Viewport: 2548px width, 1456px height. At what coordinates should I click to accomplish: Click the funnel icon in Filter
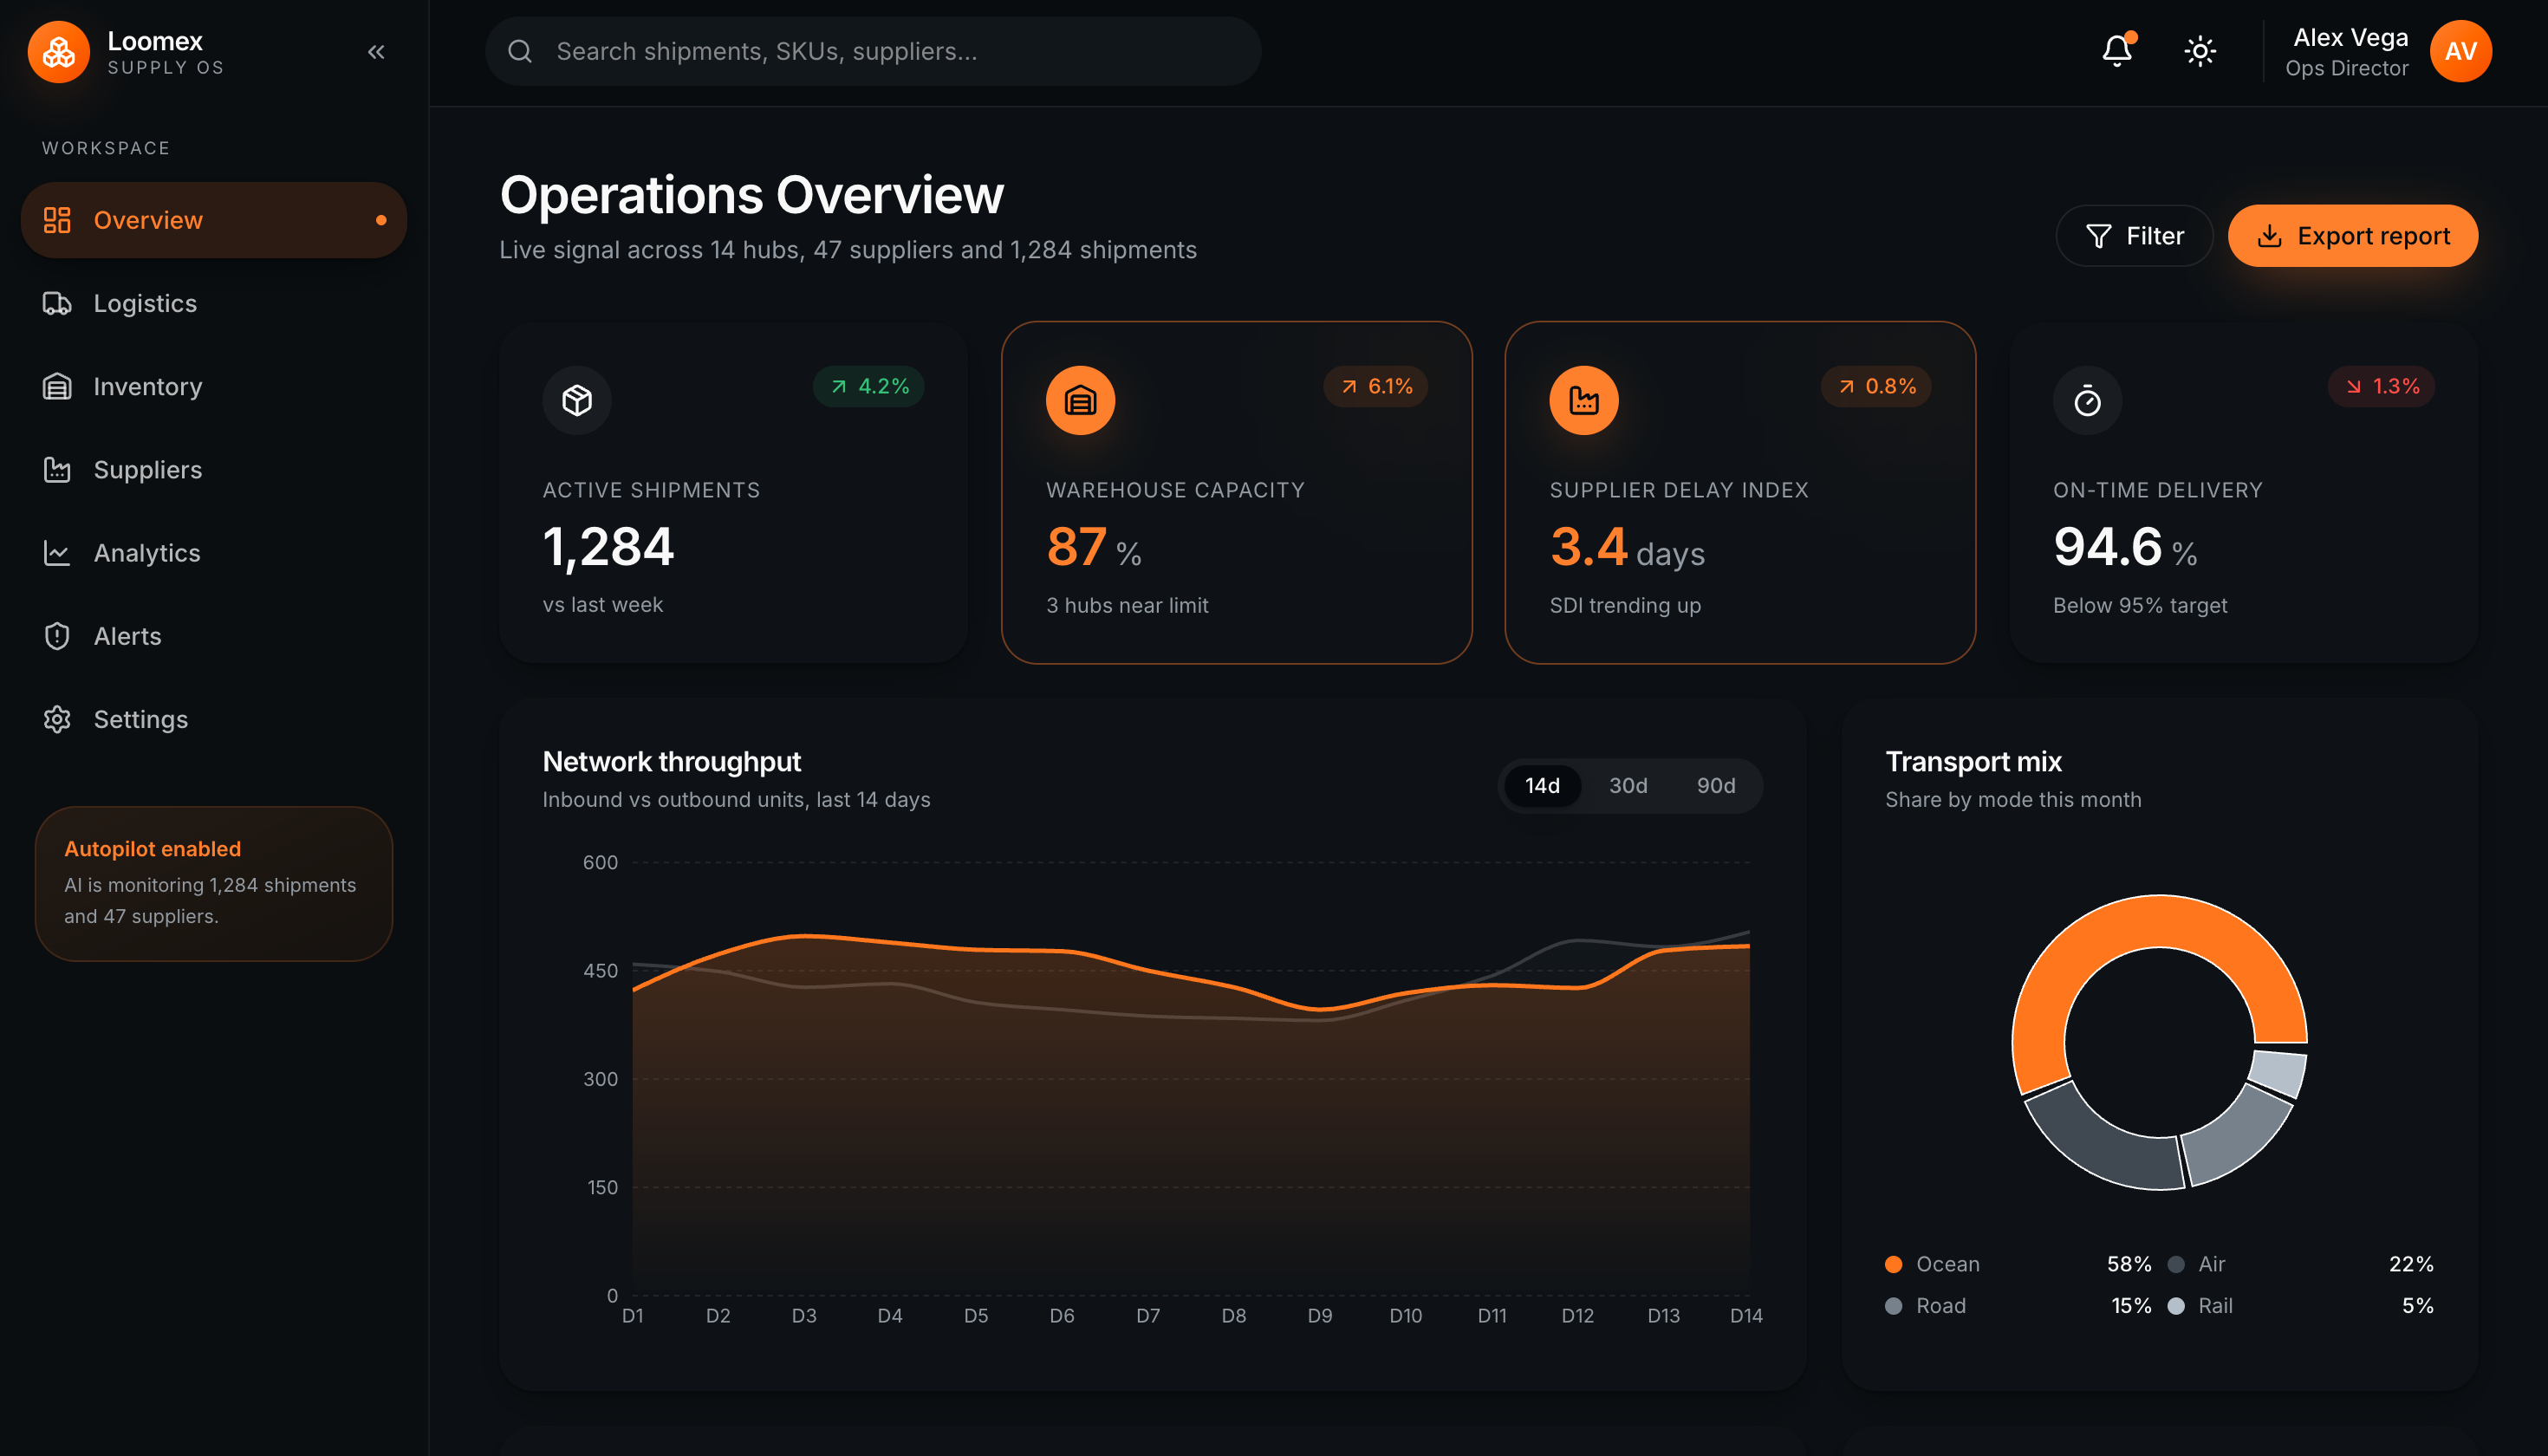2098,236
